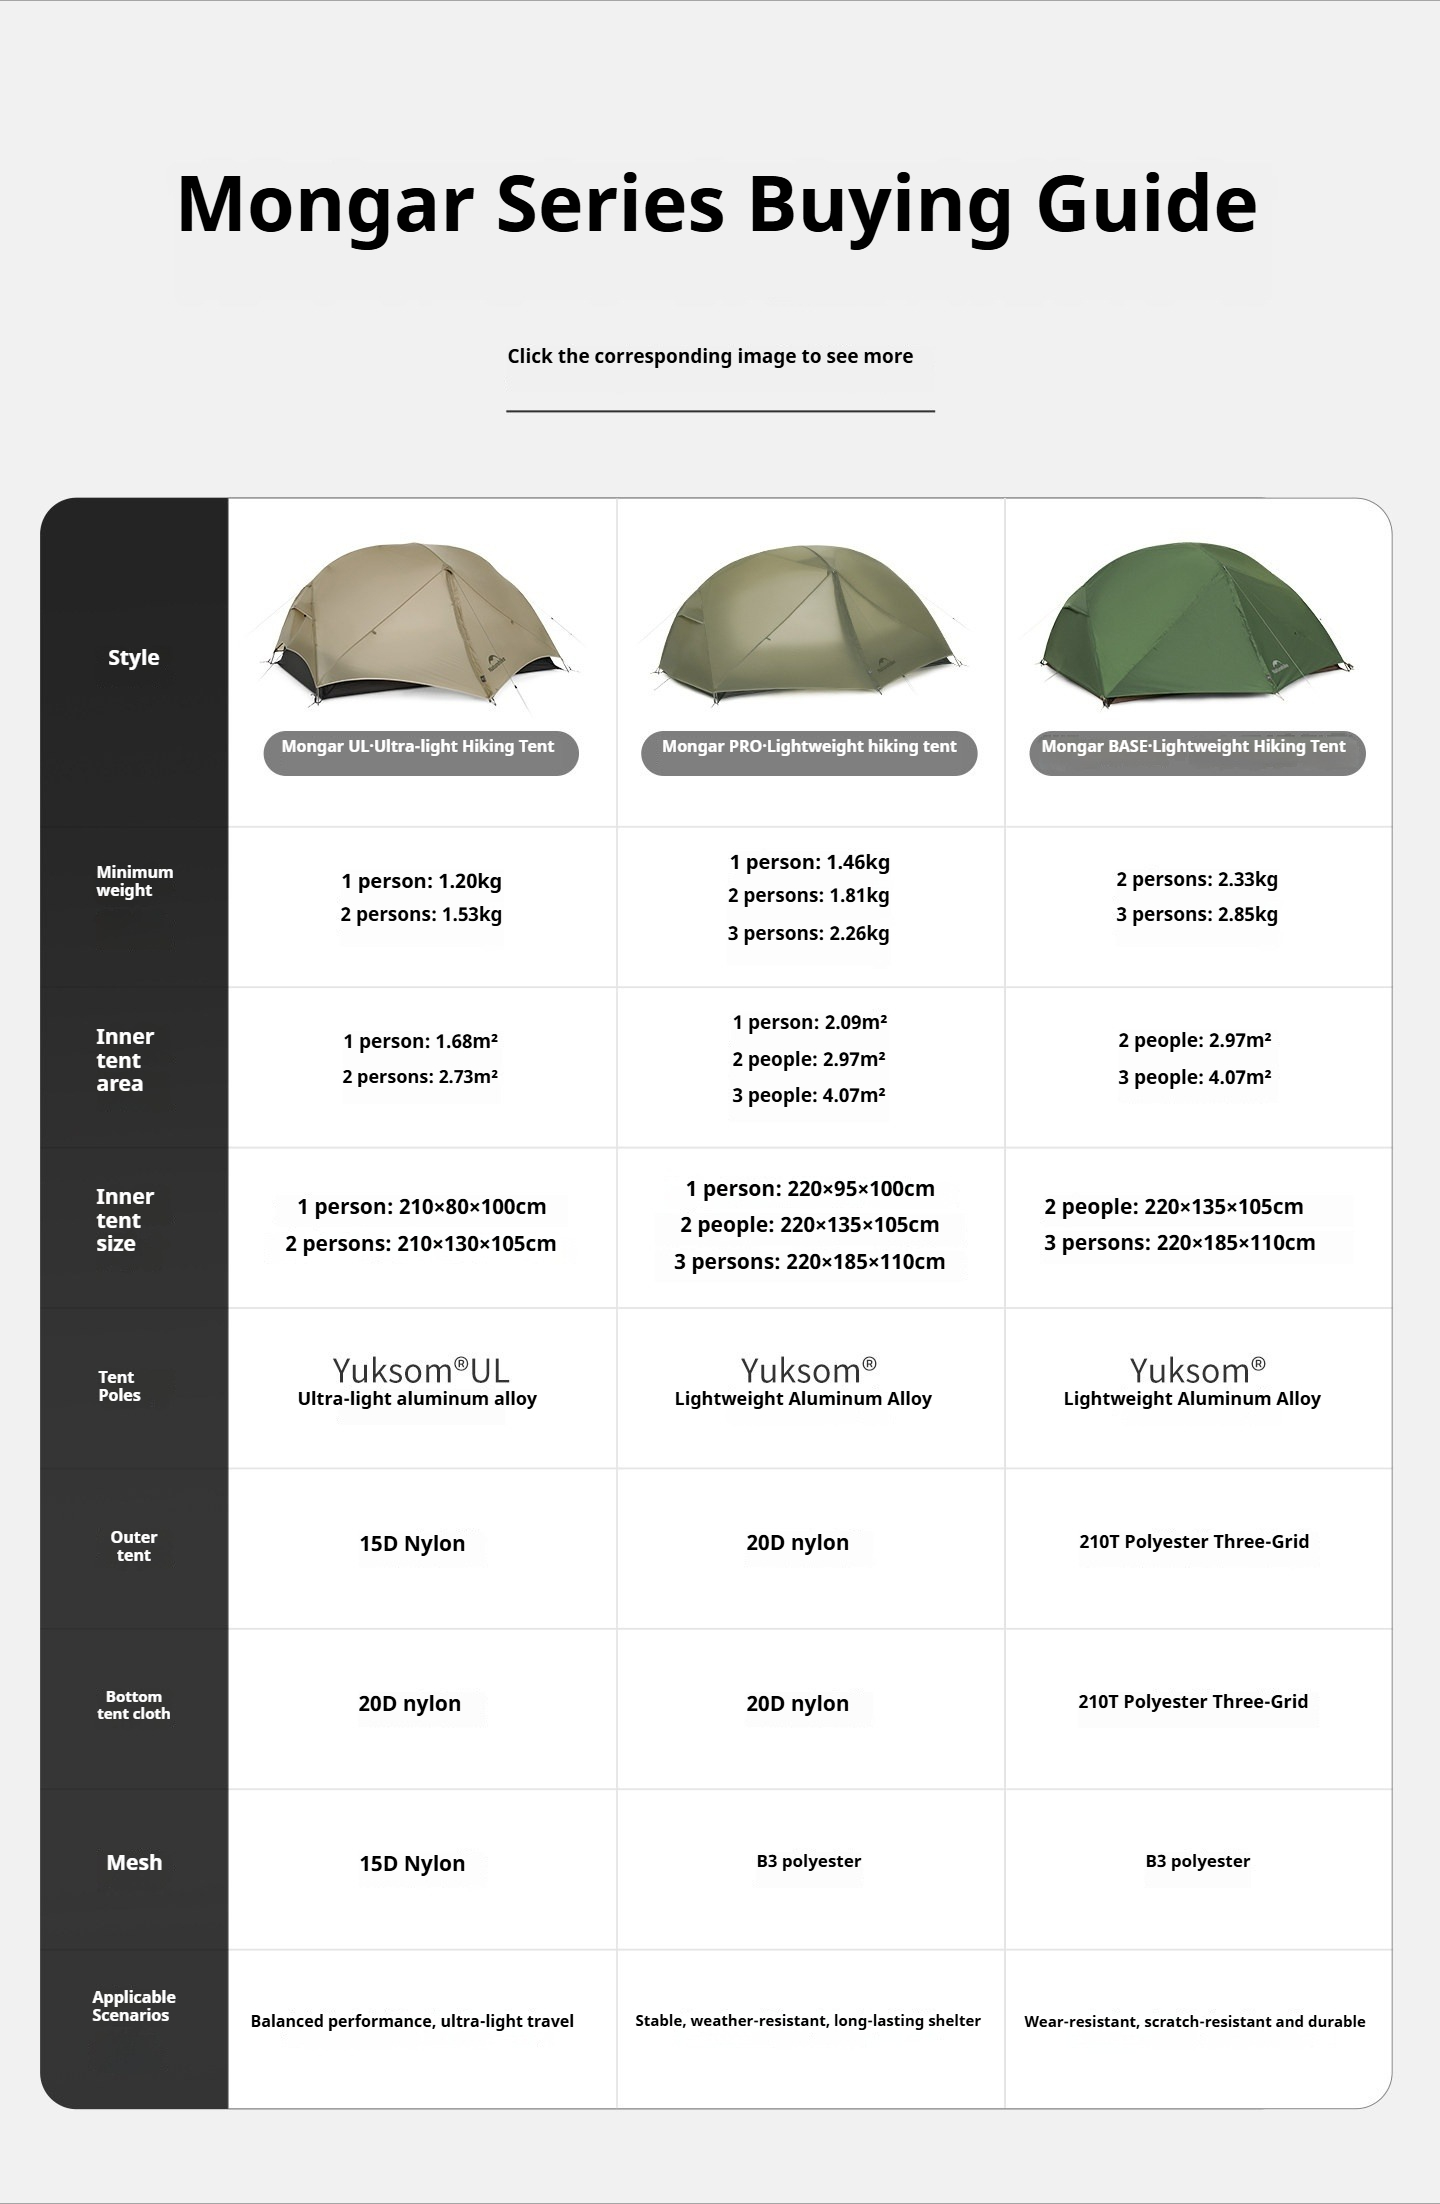Click the khaki Mongar UL tent image
This screenshot has width=1440, height=2204.
coord(420,625)
